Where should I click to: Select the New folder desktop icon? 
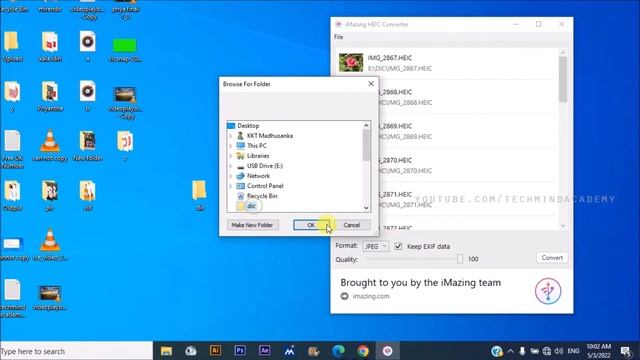point(88,146)
